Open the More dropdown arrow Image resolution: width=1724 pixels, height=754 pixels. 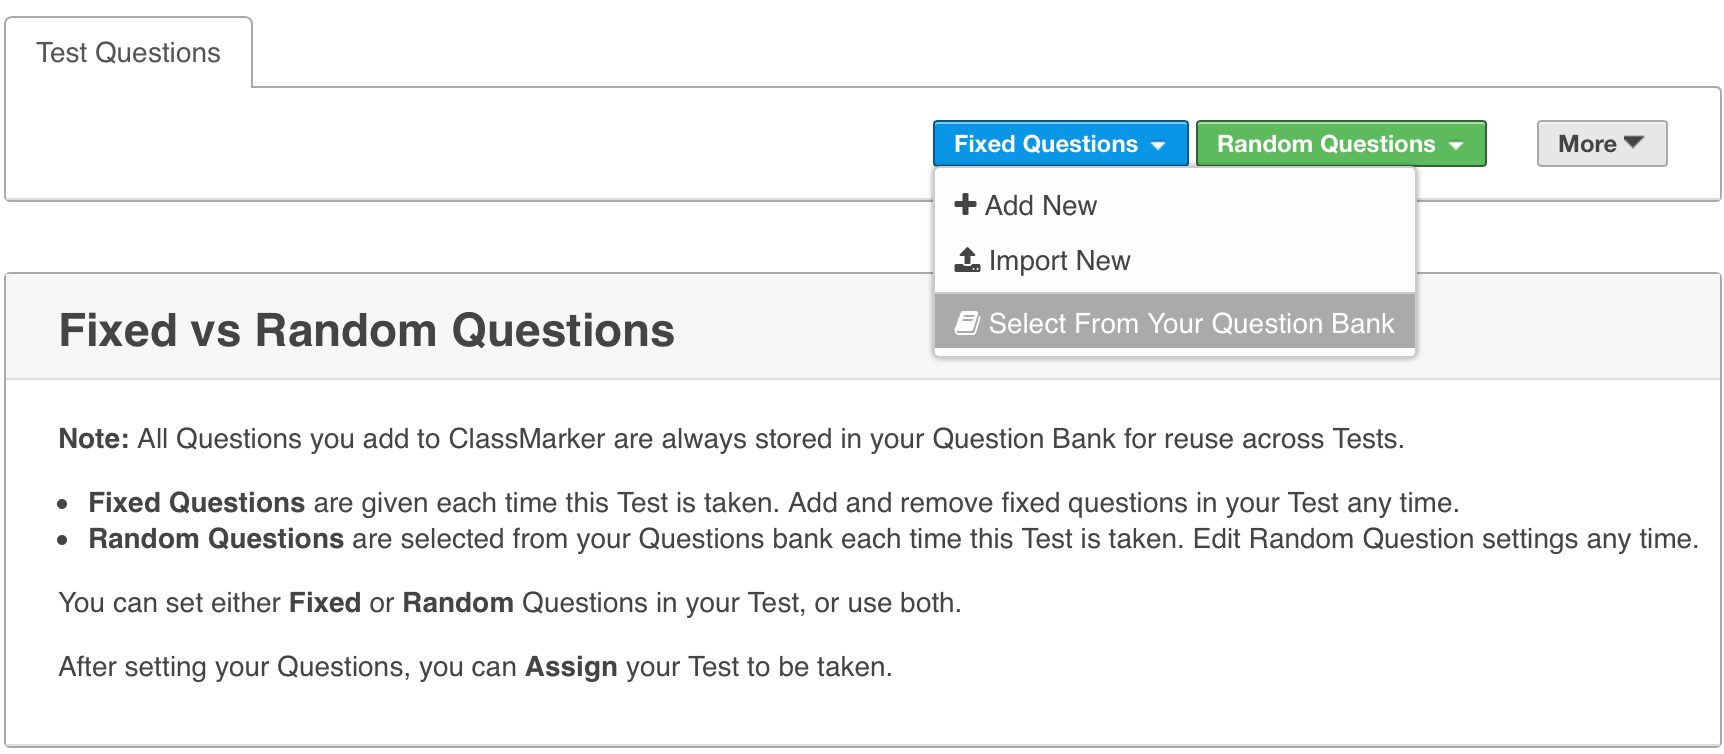1634,143
